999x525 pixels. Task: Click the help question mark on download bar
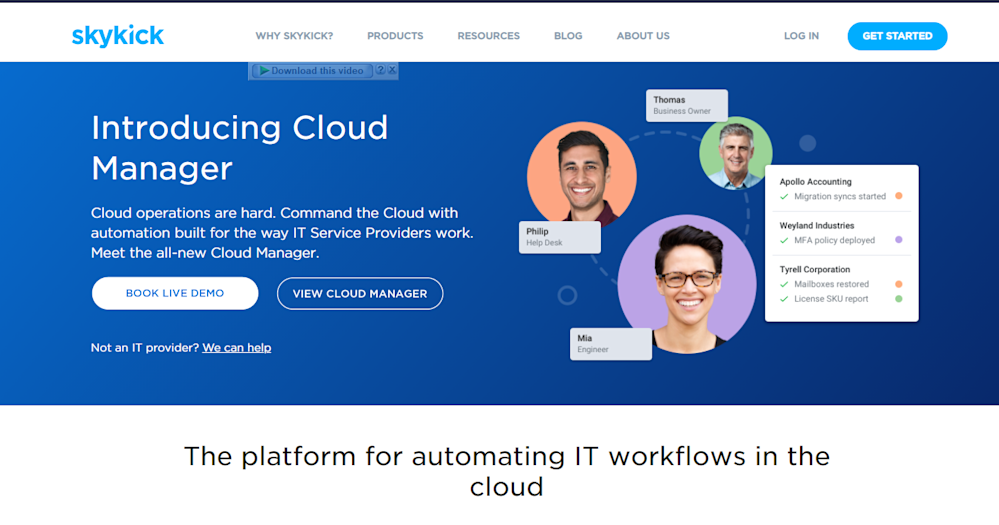click(380, 70)
